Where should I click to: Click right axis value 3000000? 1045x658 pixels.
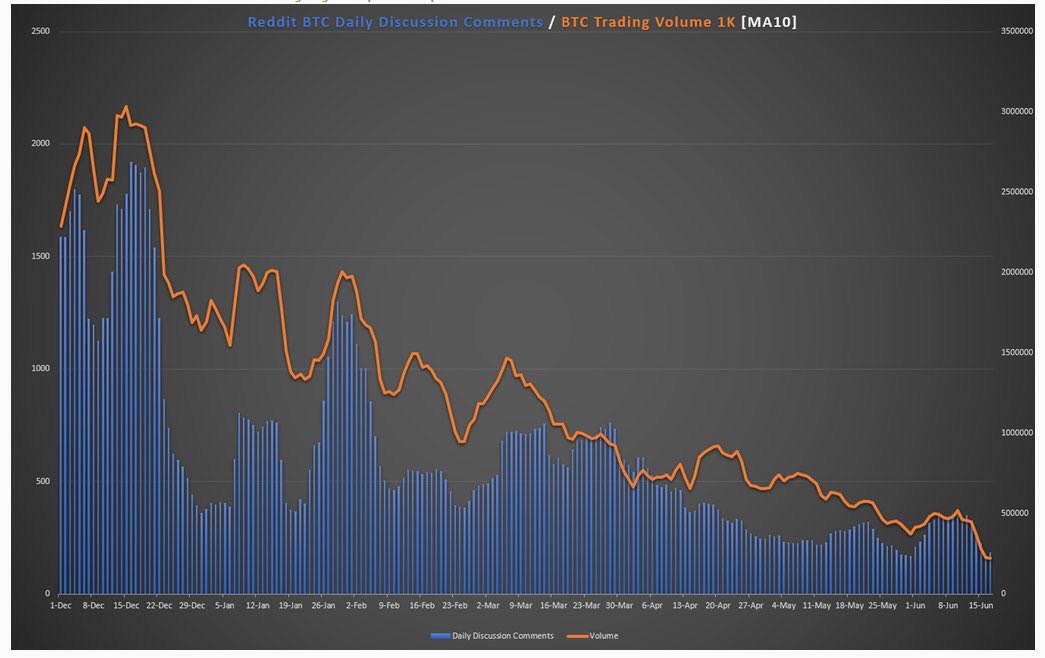coord(1017,111)
